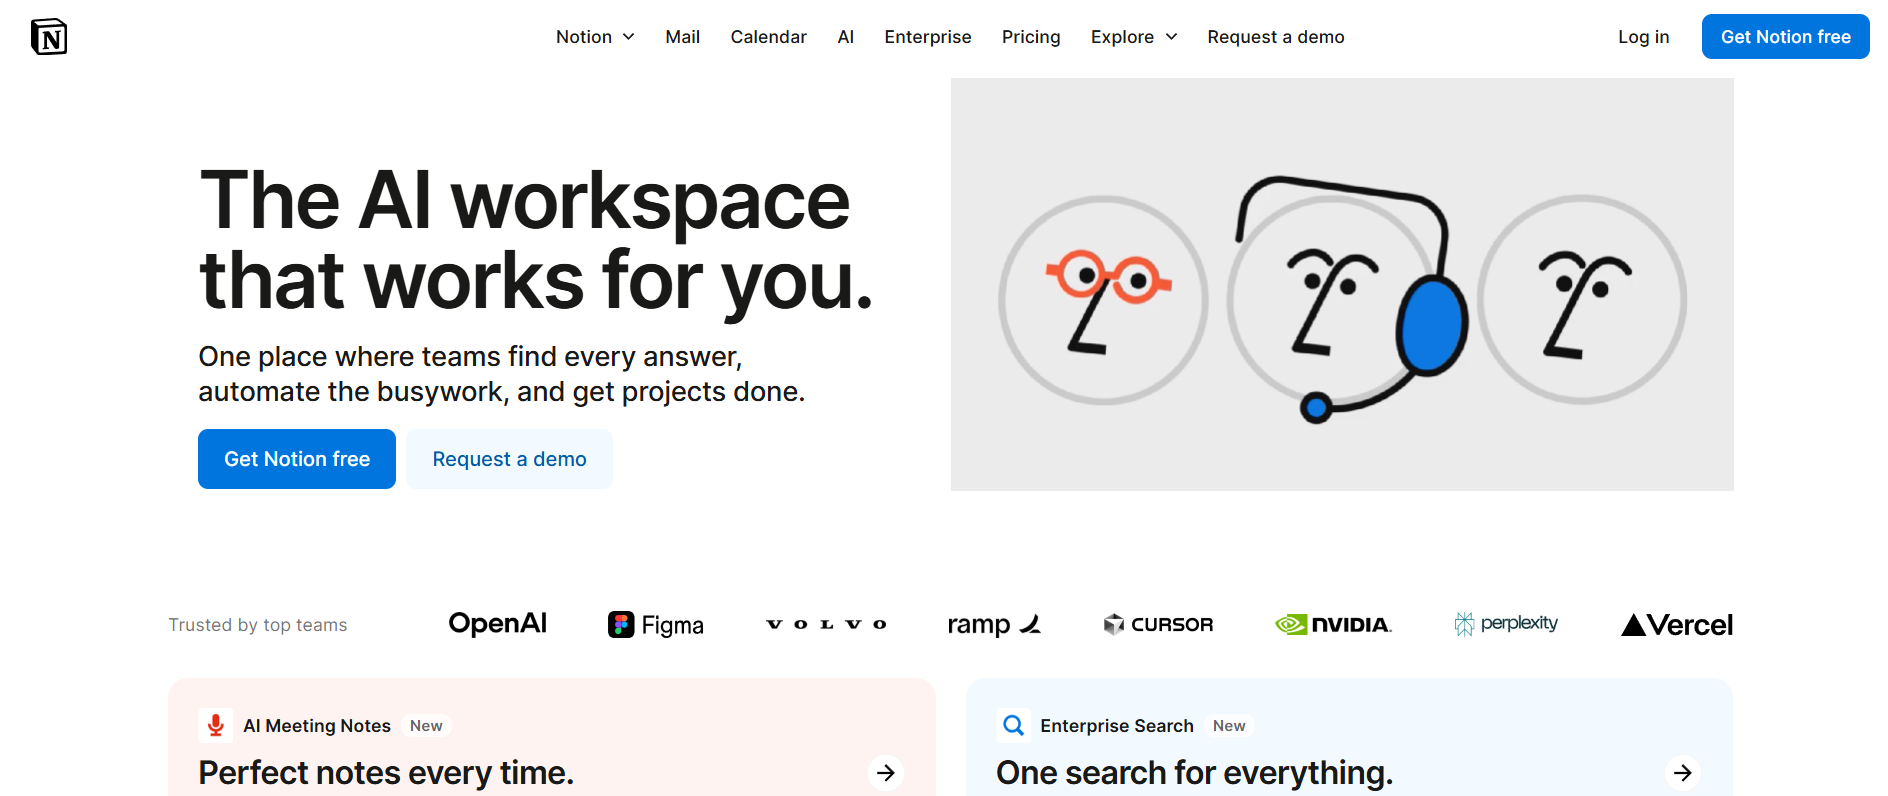Screen dimensions: 1888x796
Task: Click the hero faces illustration
Action: pyautogui.click(x=1342, y=285)
